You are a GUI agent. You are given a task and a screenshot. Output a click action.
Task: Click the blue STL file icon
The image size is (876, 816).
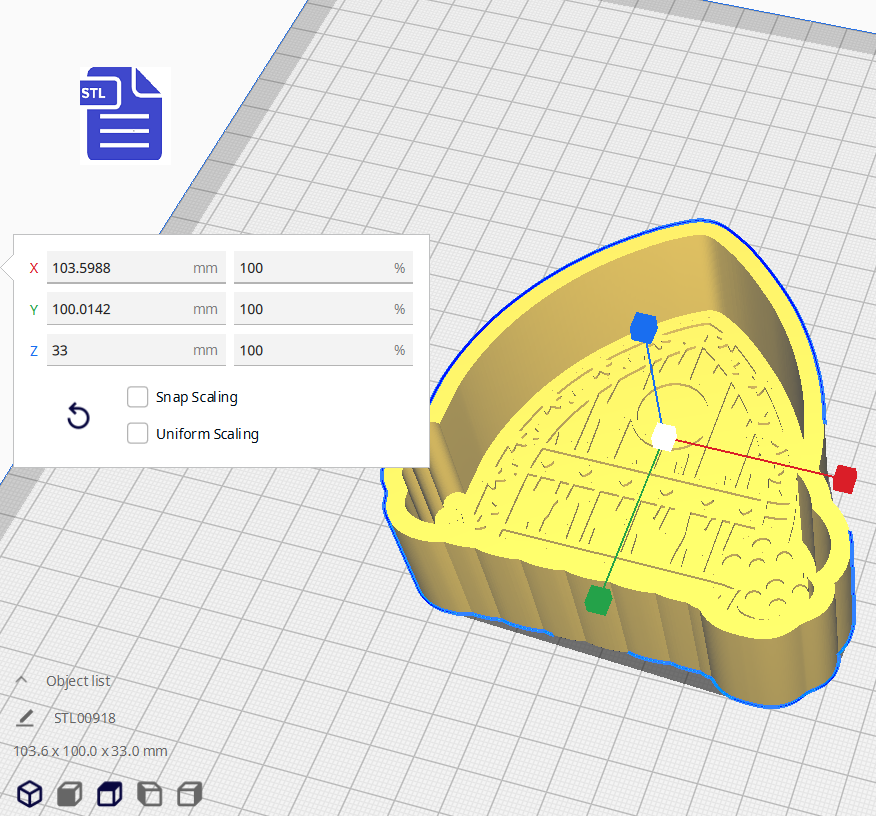(x=124, y=114)
